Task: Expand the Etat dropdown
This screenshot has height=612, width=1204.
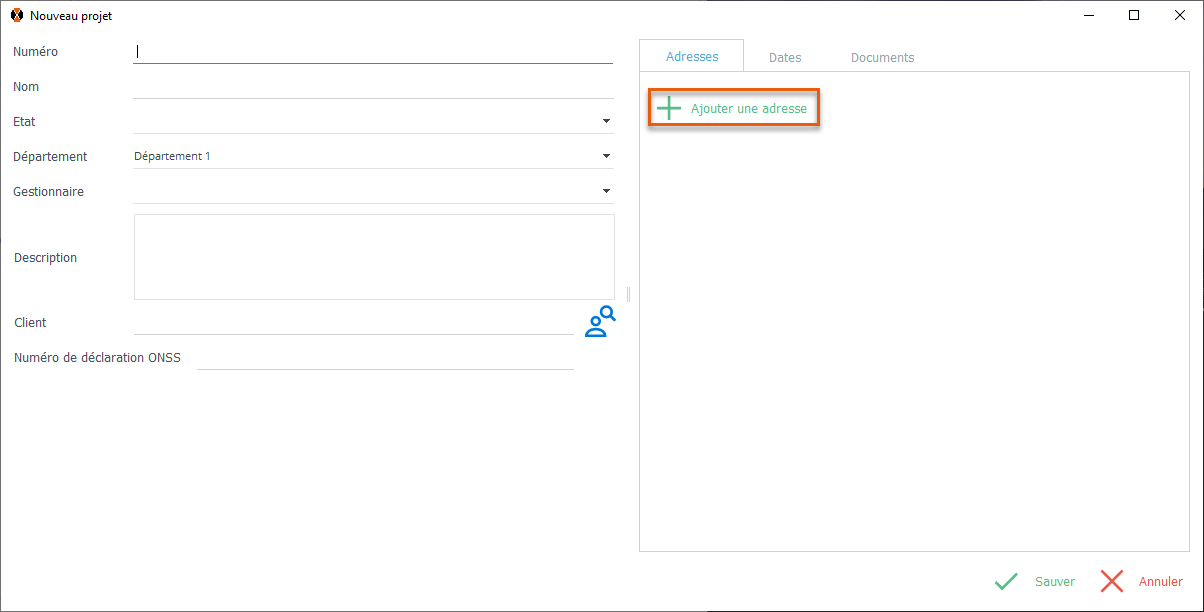Action: pos(606,122)
